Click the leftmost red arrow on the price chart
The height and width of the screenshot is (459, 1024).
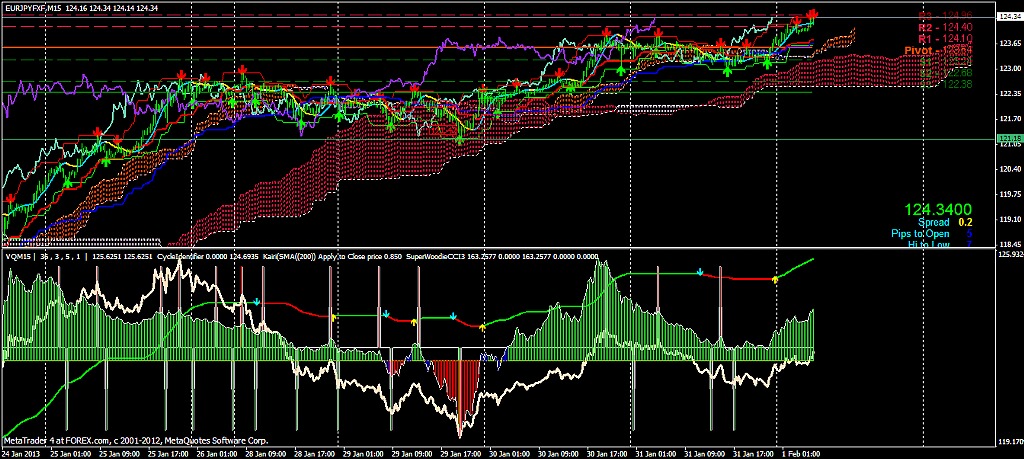(x=10, y=200)
